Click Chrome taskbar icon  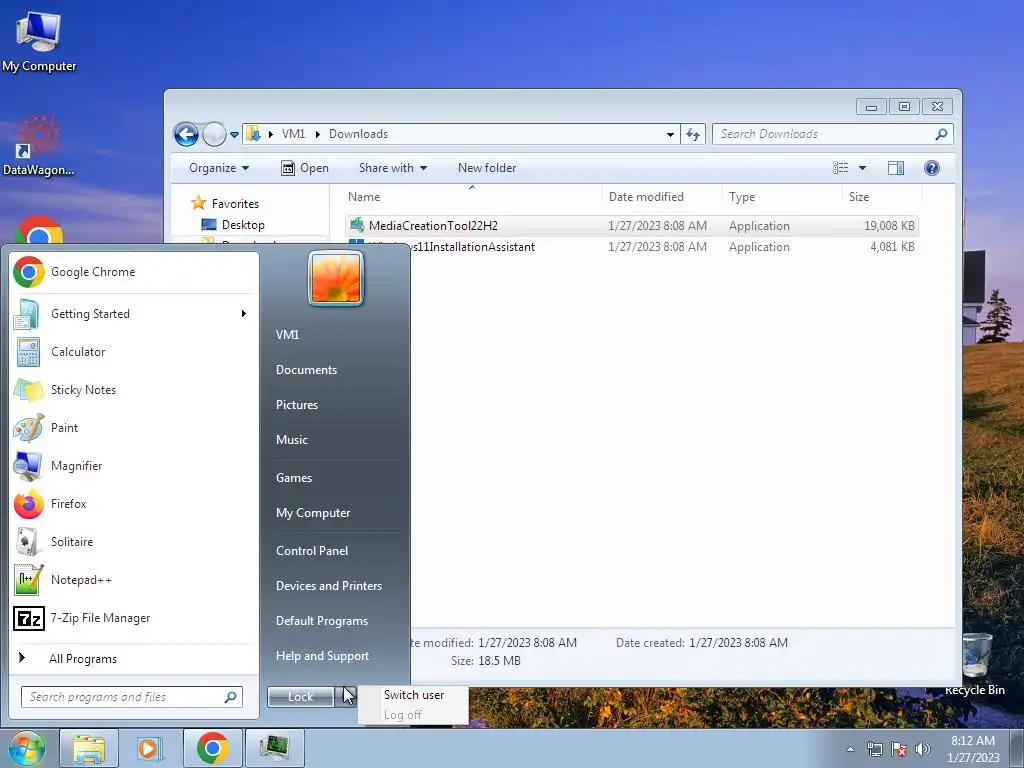pyautogui.click(x=212, y=748)
